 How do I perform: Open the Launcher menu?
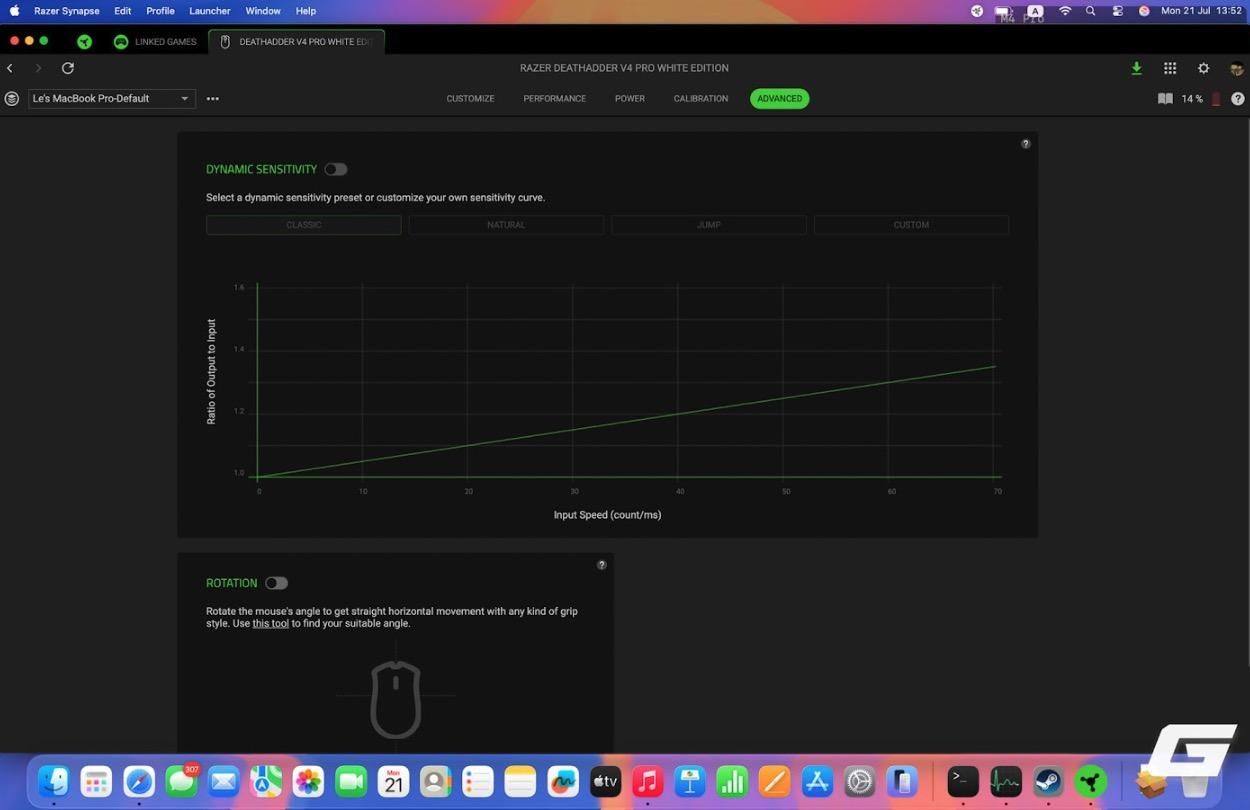click(210, 11)
